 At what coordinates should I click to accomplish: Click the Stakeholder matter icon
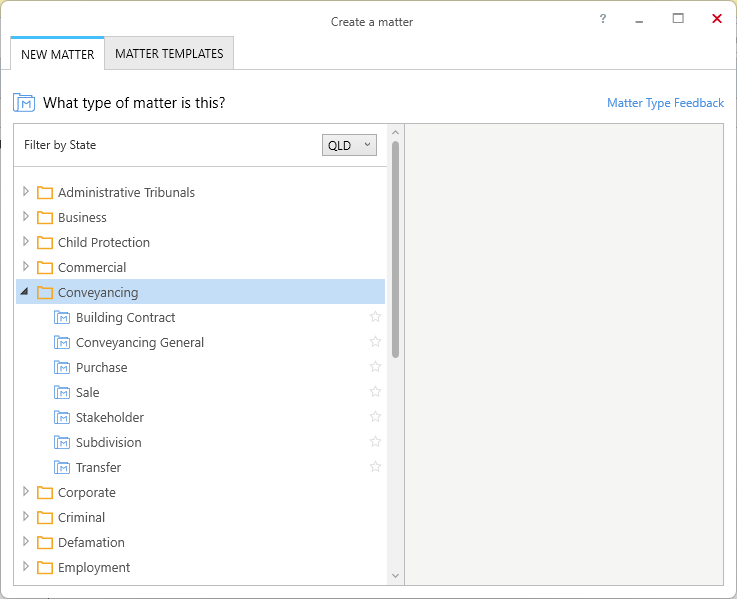click(x=62, y=418)
